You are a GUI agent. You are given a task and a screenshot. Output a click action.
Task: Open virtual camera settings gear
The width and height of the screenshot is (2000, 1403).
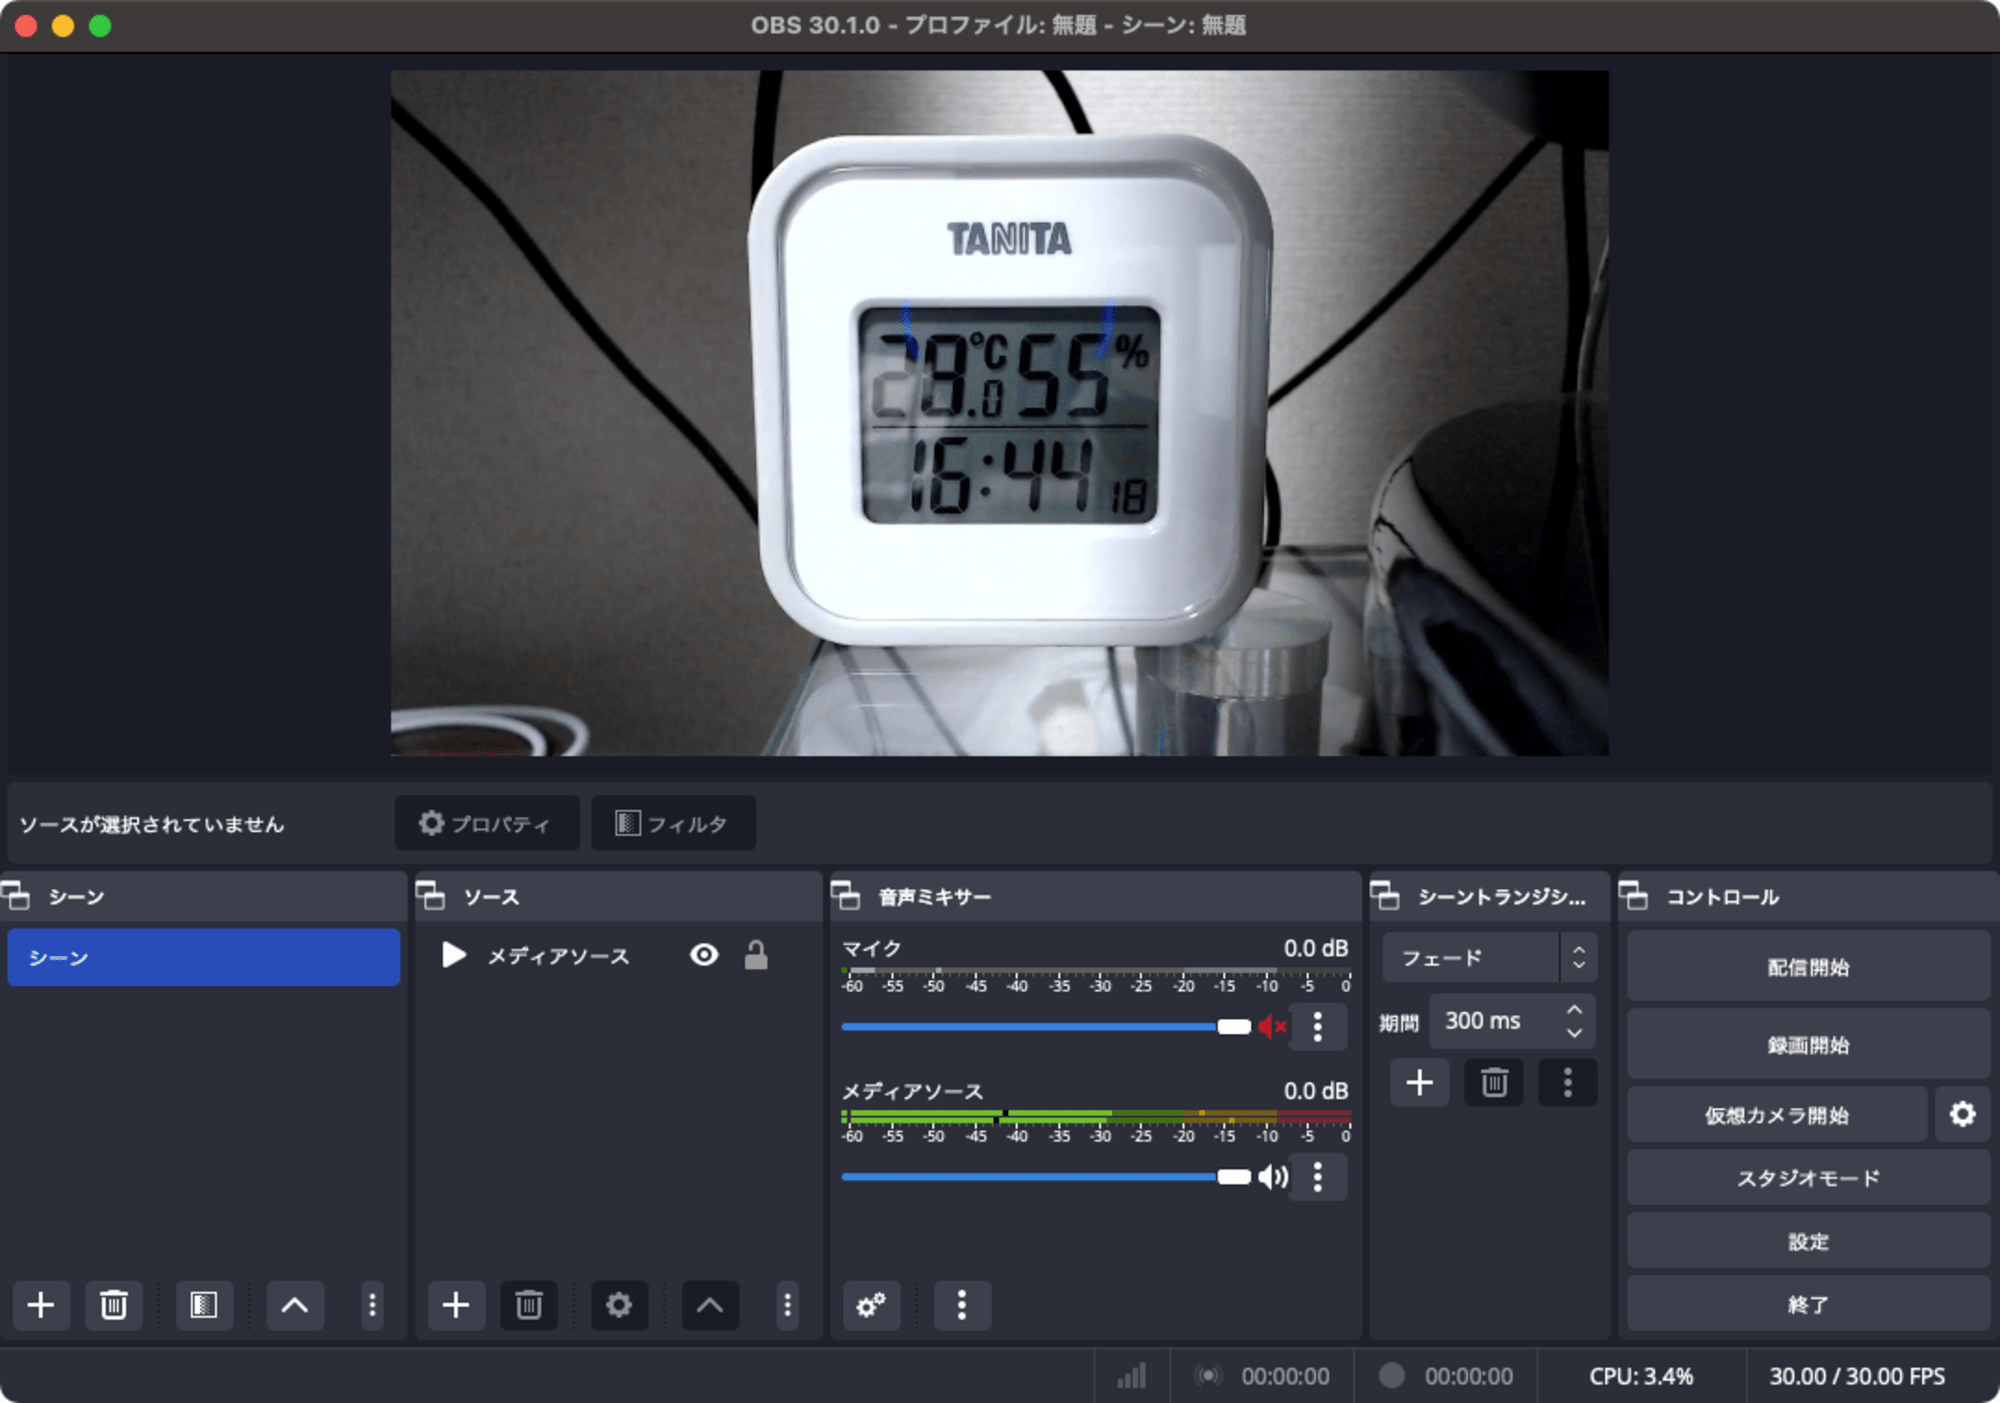click(x=1962, y=1114)
